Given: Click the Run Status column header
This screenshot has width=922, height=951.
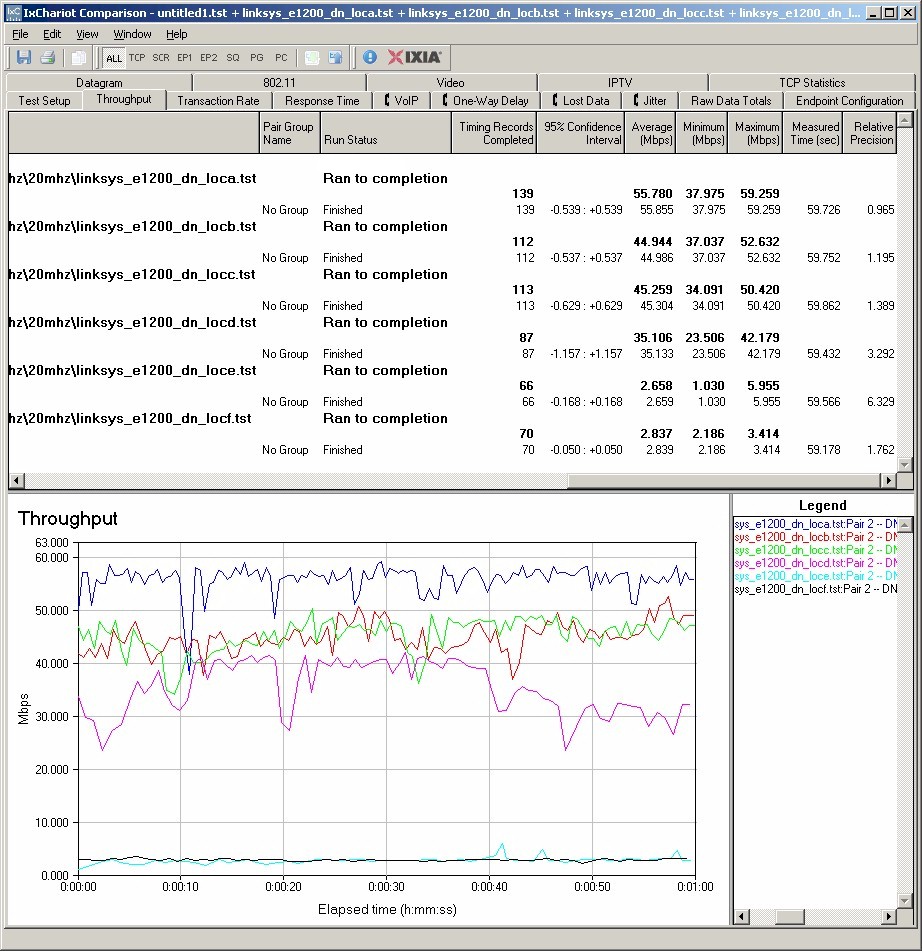Looking at the screenshot, I should [x=386, y=133].
